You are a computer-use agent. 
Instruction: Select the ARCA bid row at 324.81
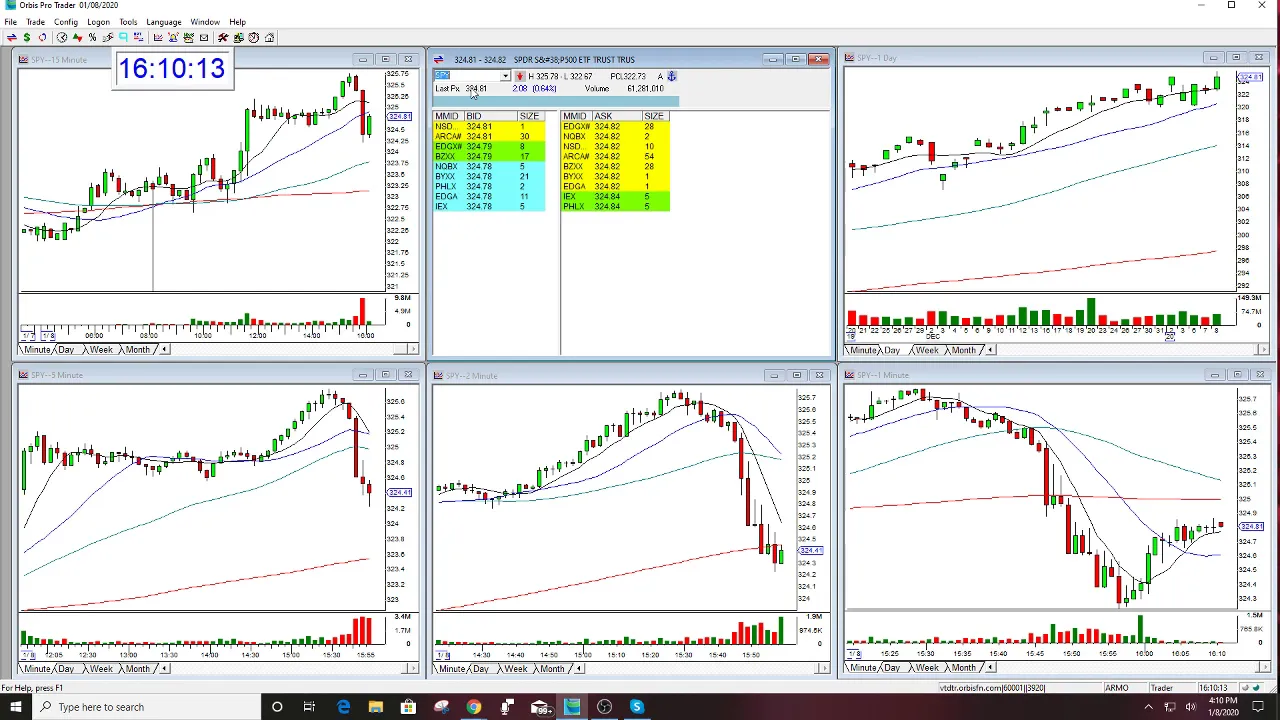coord(489,137)
